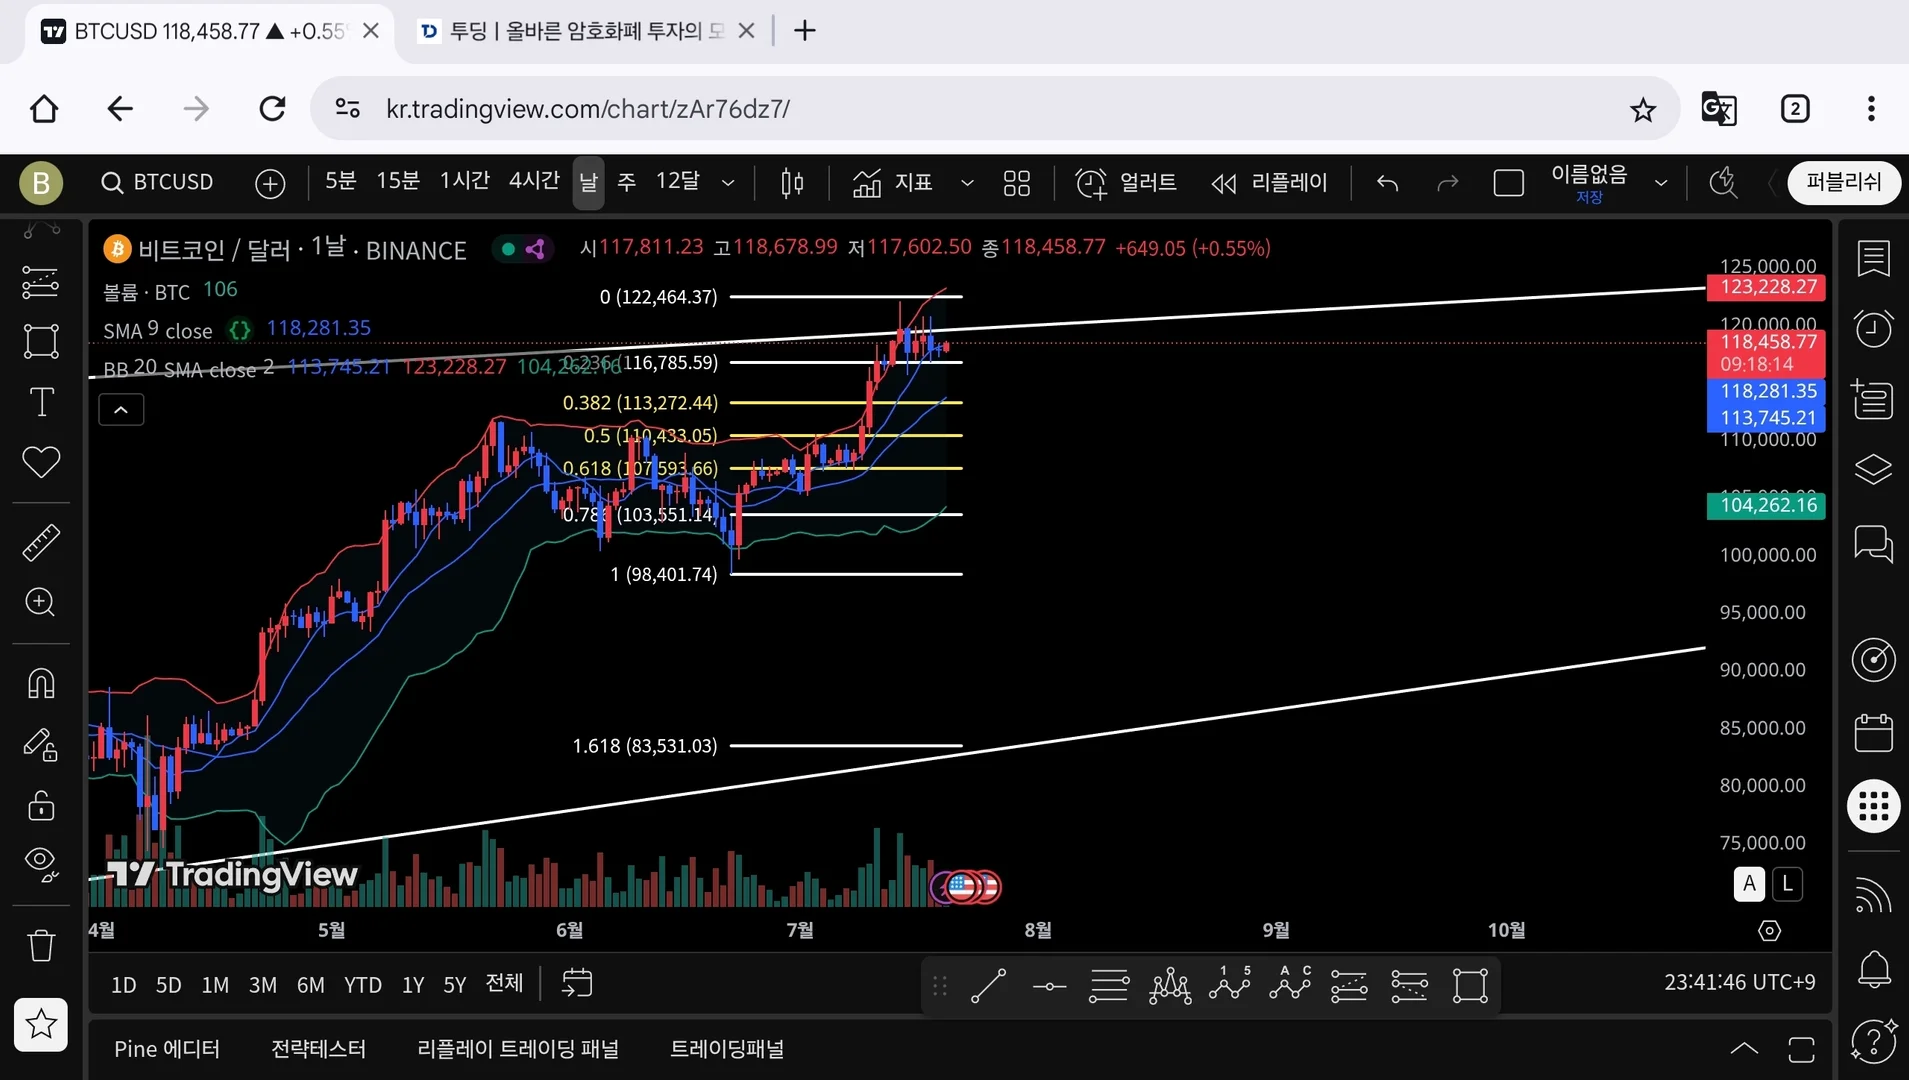Set date range to 5Y
The height and width of the screenshot is (1080, 1909).
pyautogui.click(x=455, y=985)
